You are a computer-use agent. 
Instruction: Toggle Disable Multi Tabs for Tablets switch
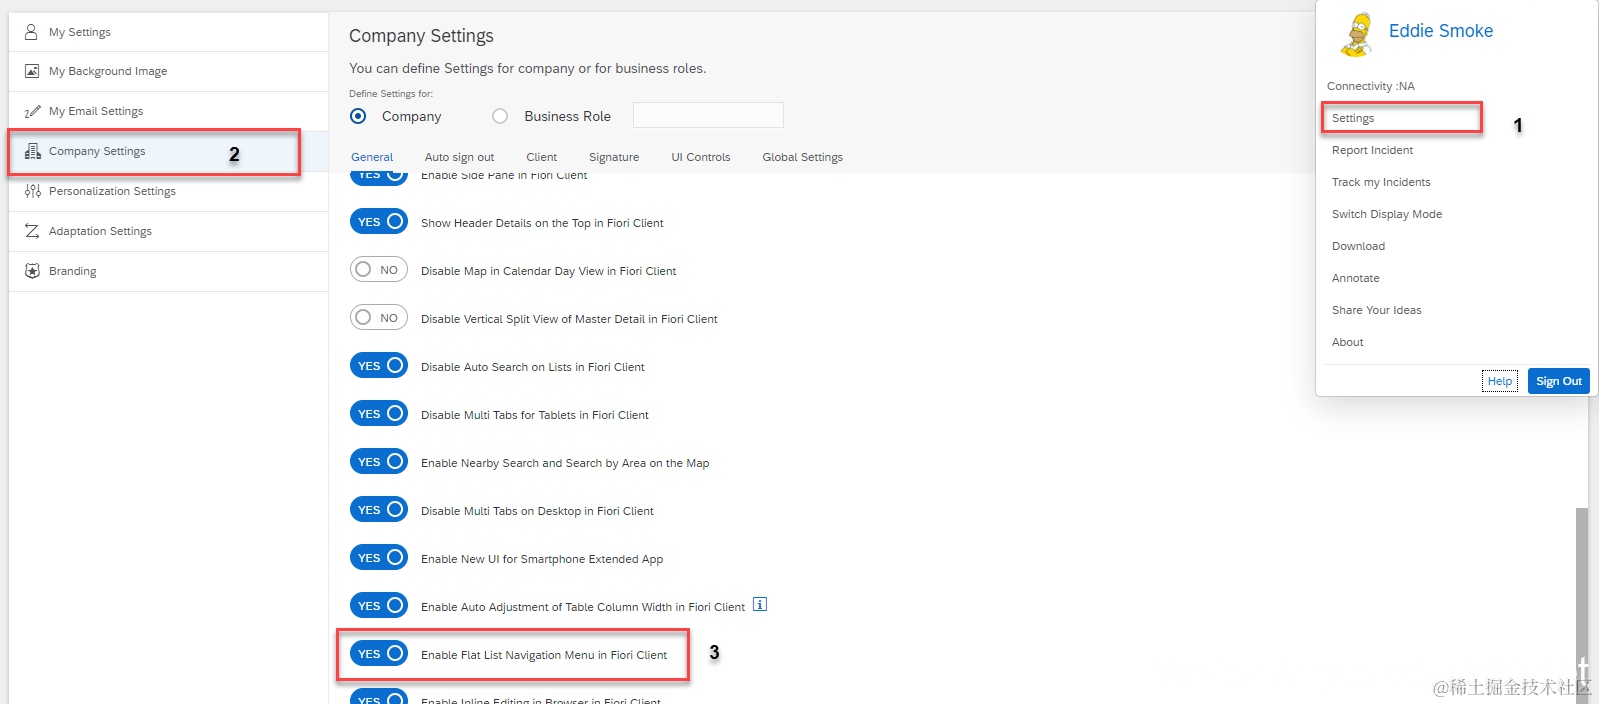[379, 413]
